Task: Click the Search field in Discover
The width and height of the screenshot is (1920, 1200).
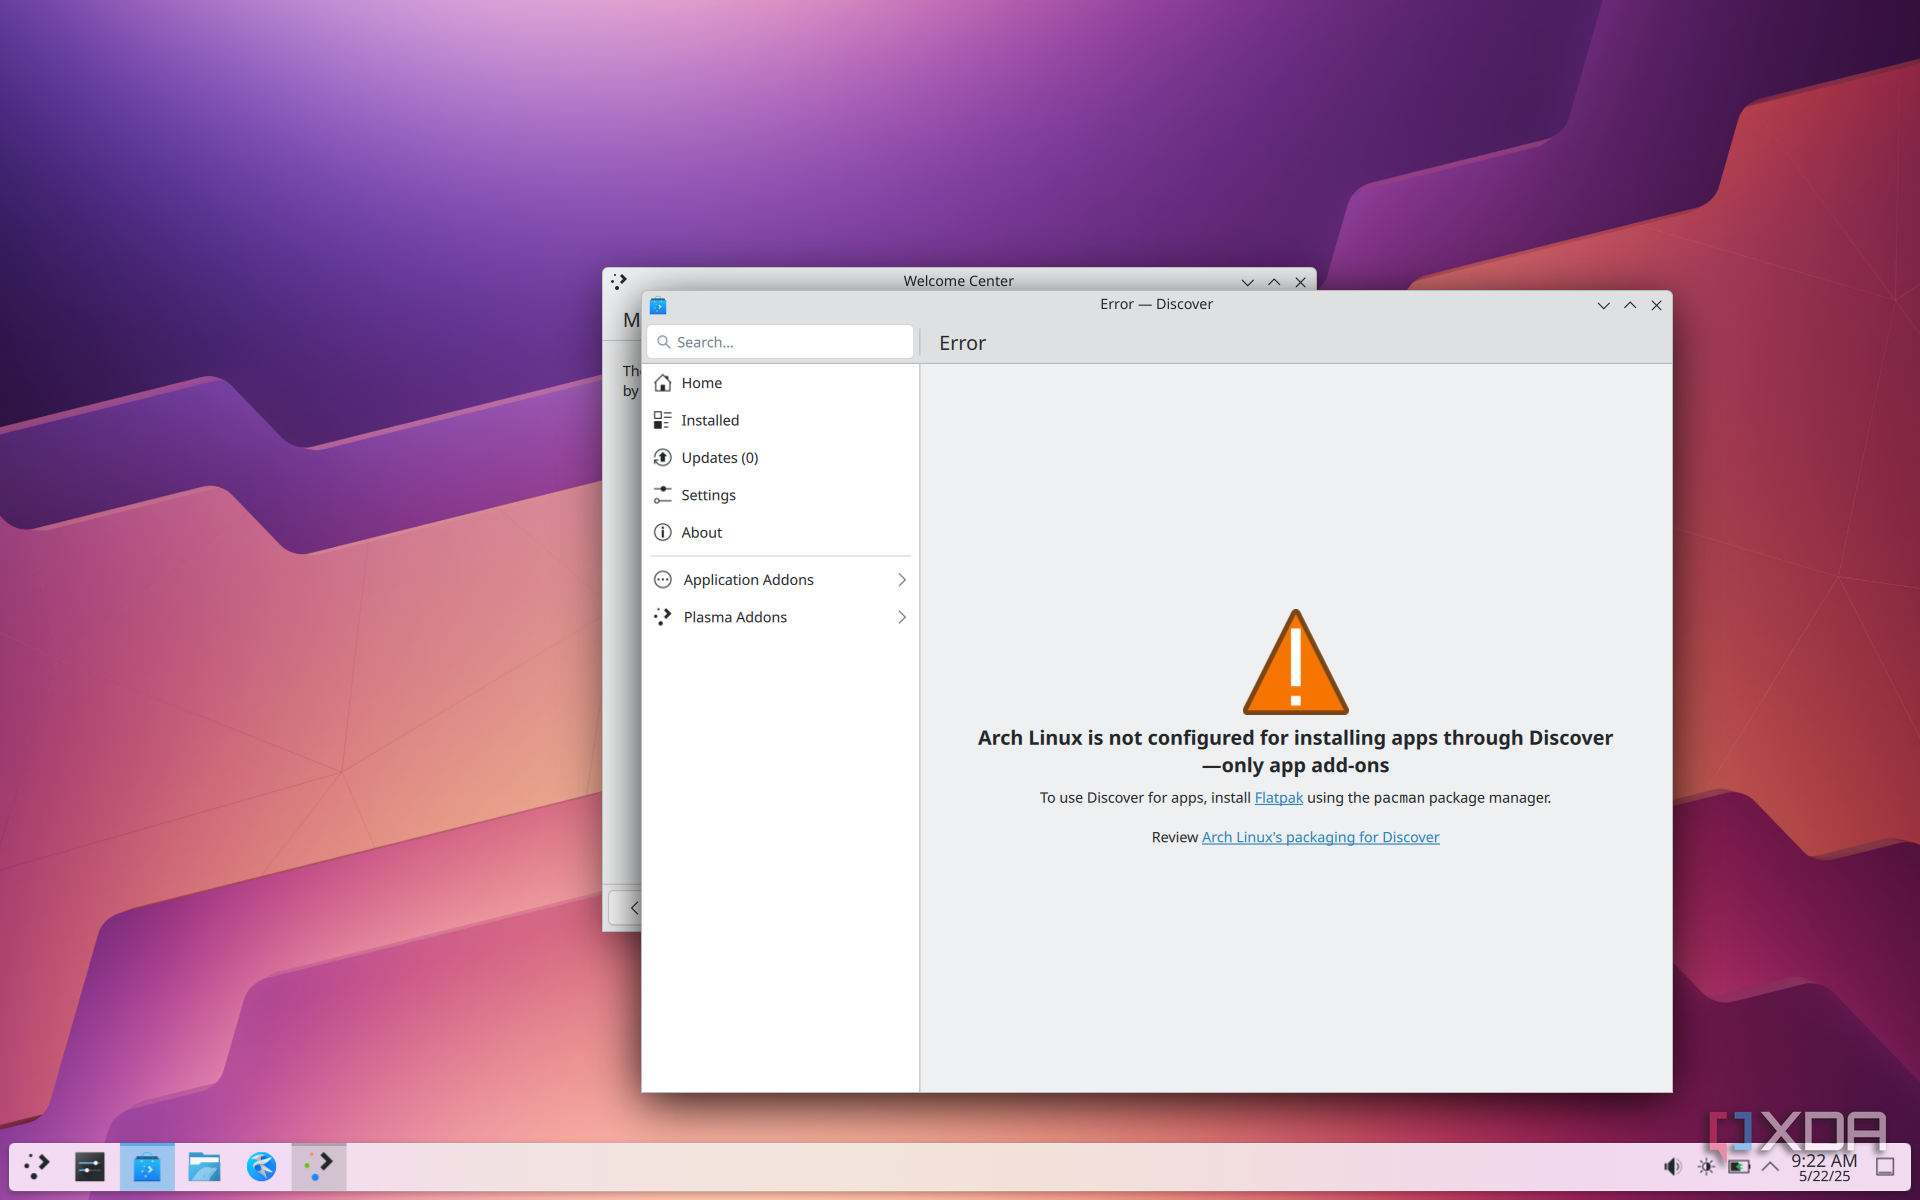Action: click(x=780, y=342)
